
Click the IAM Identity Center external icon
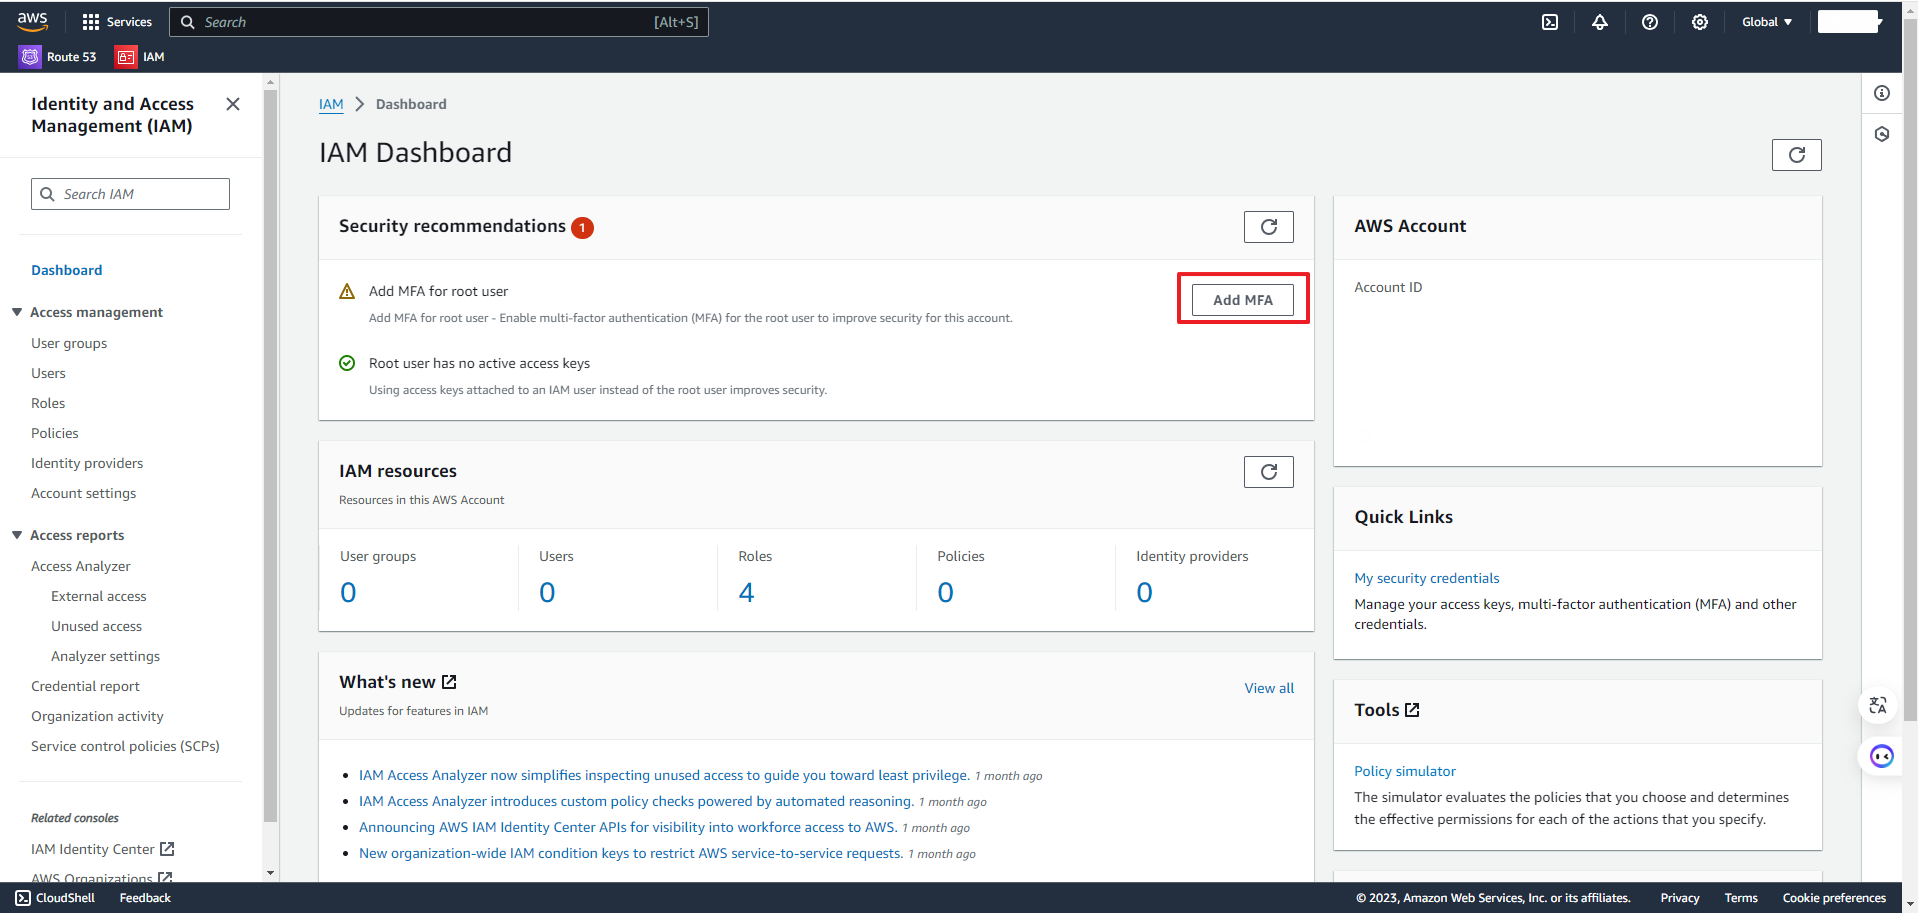point(167,849)
